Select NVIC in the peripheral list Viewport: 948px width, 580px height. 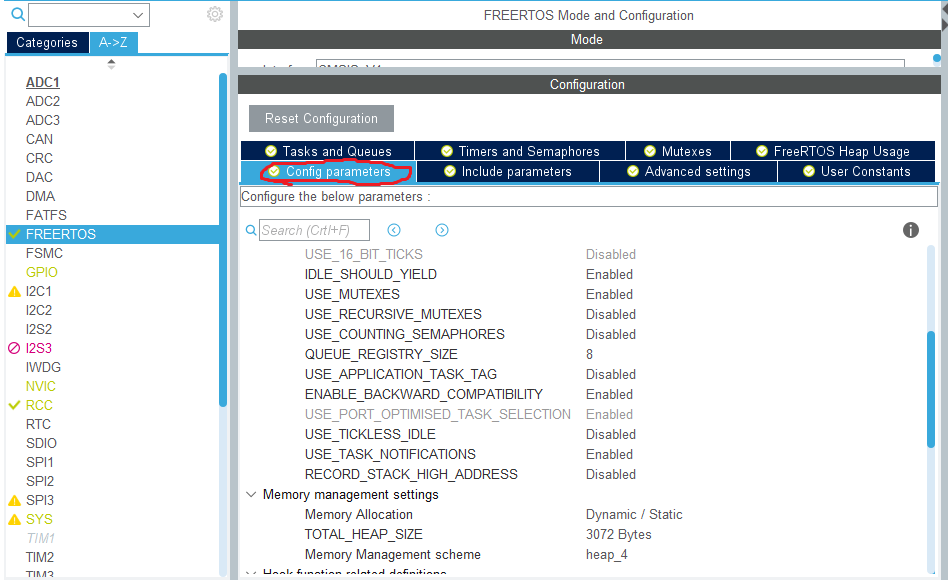41,386
